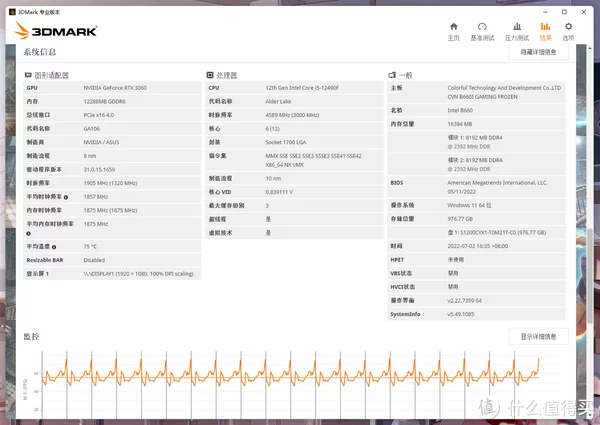This screenshot has height=425, width=600.
Task: Select the DISPLAY1 1920 × 1080 value
Action: (139, 274)
